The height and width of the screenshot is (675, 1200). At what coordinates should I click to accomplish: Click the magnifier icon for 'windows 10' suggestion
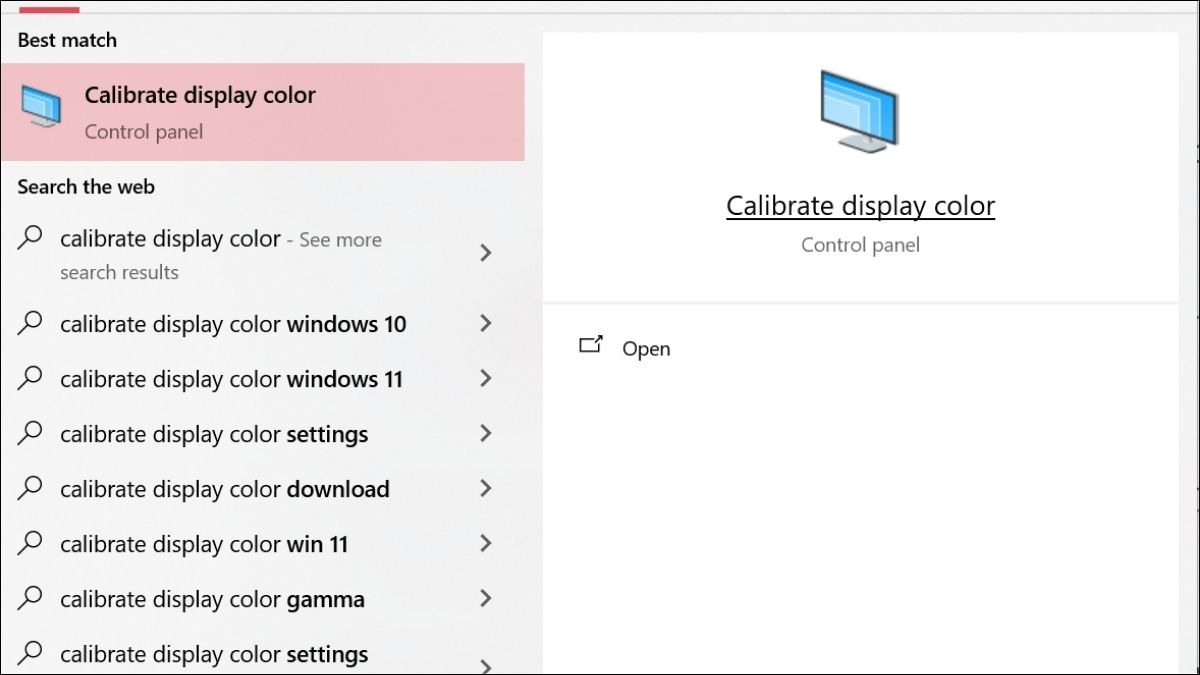tap(31, 324)
